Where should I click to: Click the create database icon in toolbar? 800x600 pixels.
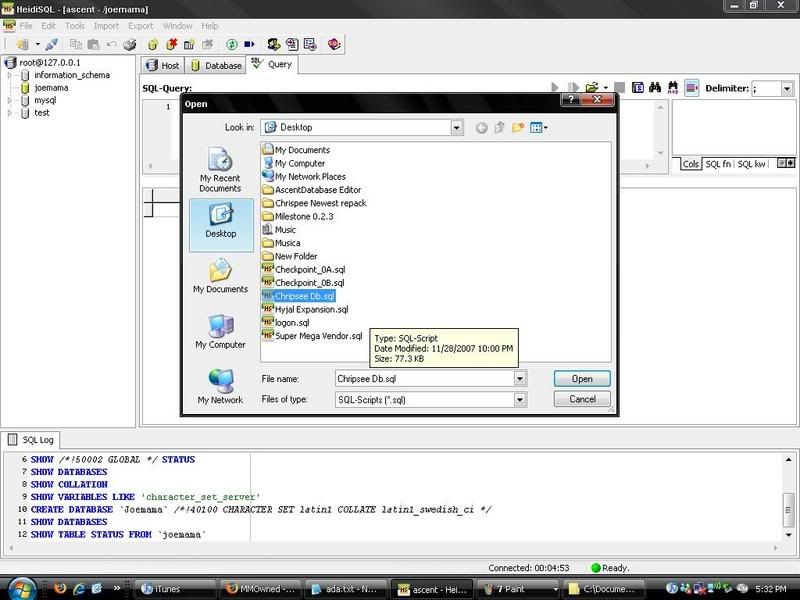pyautogui.click(x=153, y=44)
